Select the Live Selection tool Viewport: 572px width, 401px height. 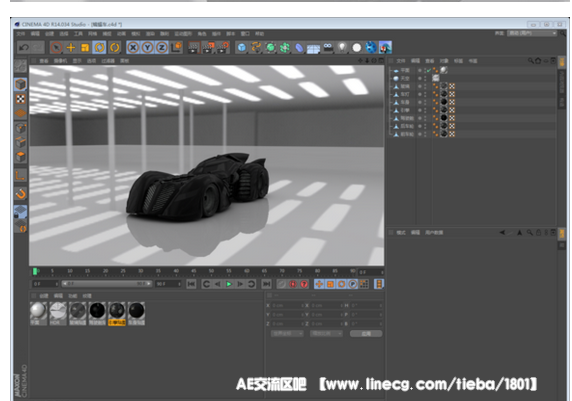coord(56,48)
